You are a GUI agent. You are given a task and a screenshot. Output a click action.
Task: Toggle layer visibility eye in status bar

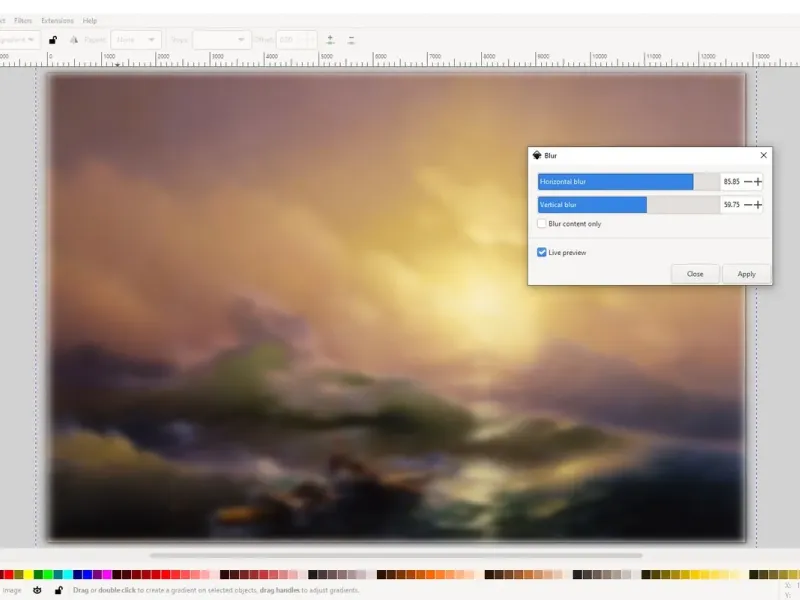pos(37,590)
